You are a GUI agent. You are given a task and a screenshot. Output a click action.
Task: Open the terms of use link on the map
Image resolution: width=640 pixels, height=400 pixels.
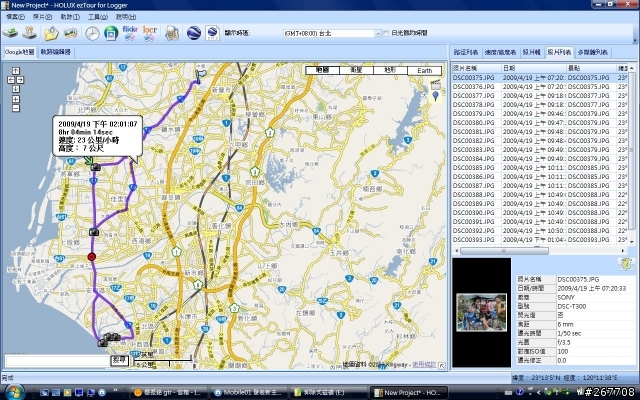coord(424,364)
